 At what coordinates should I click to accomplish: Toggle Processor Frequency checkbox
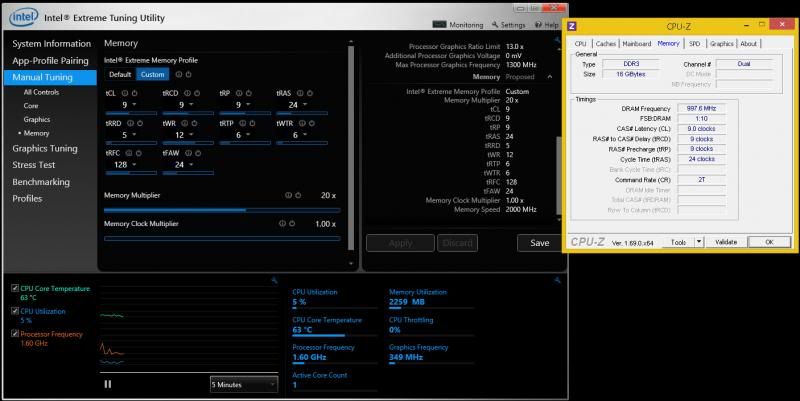(15, 334)
